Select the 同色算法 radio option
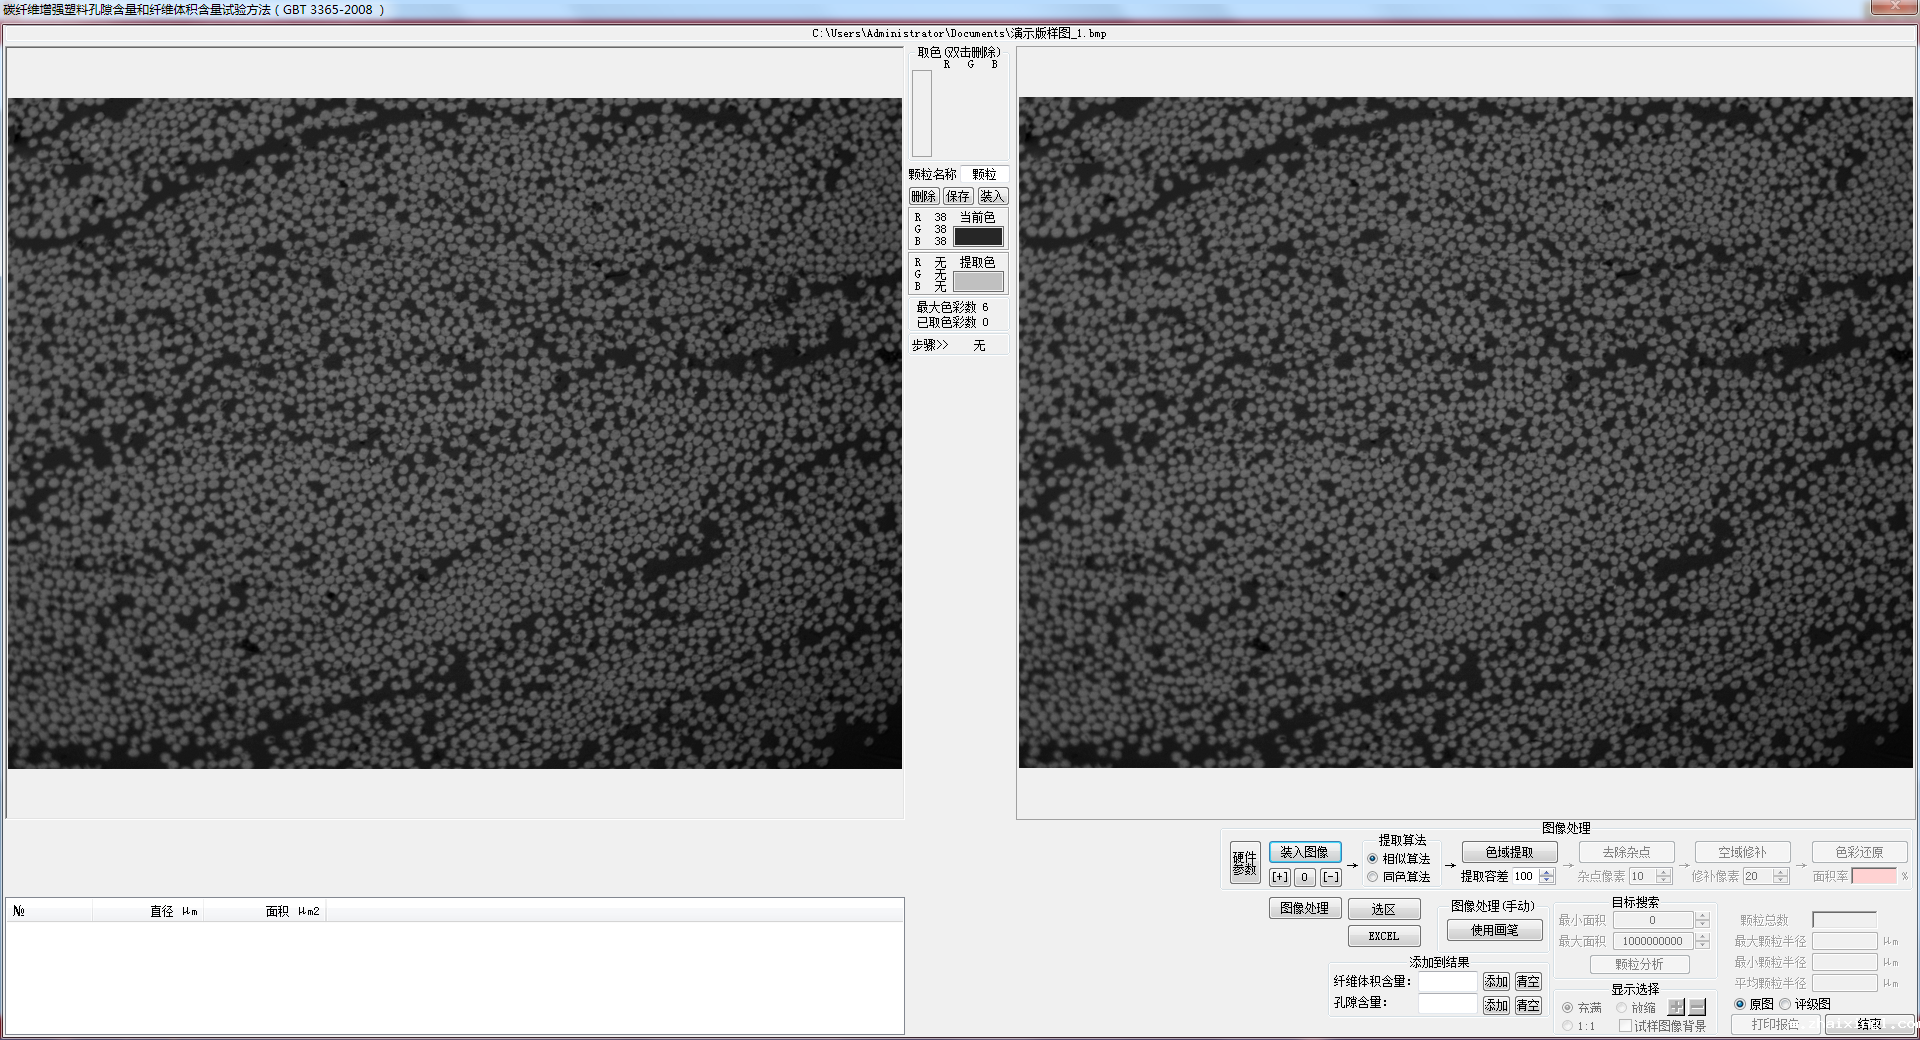Viewport: 1920px width, 1040px height. pyautogui.click(x=1373, y=877)
